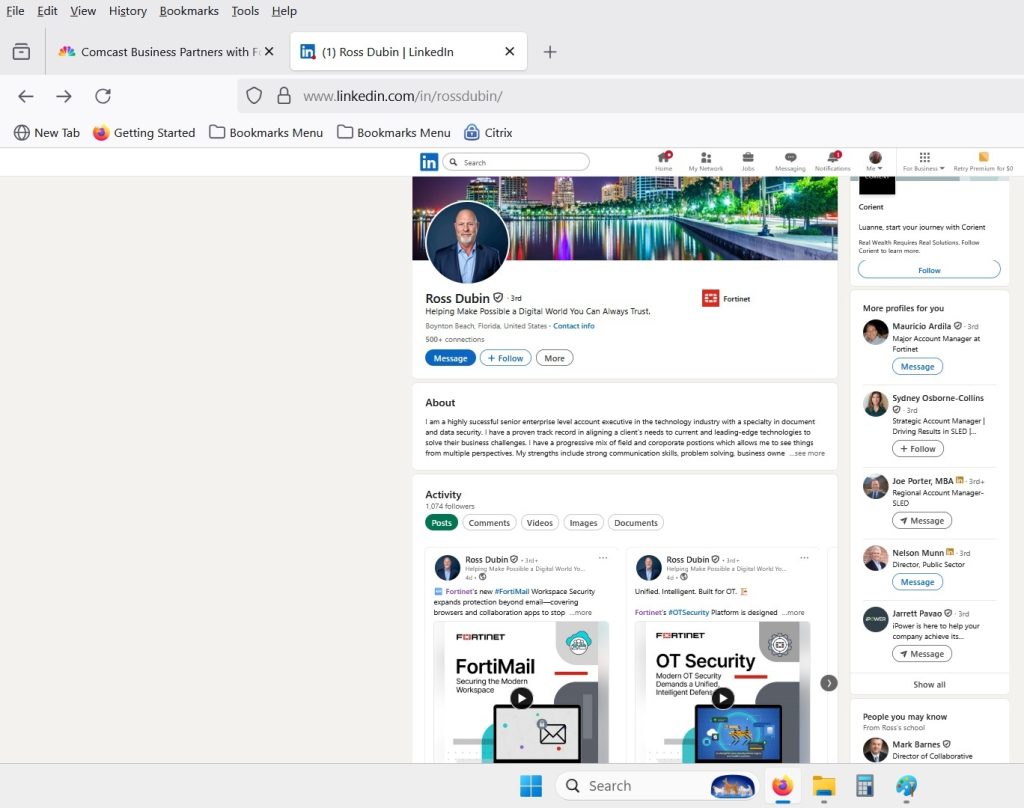
Task: Open the My Network icon
Action: click(705, 160)
